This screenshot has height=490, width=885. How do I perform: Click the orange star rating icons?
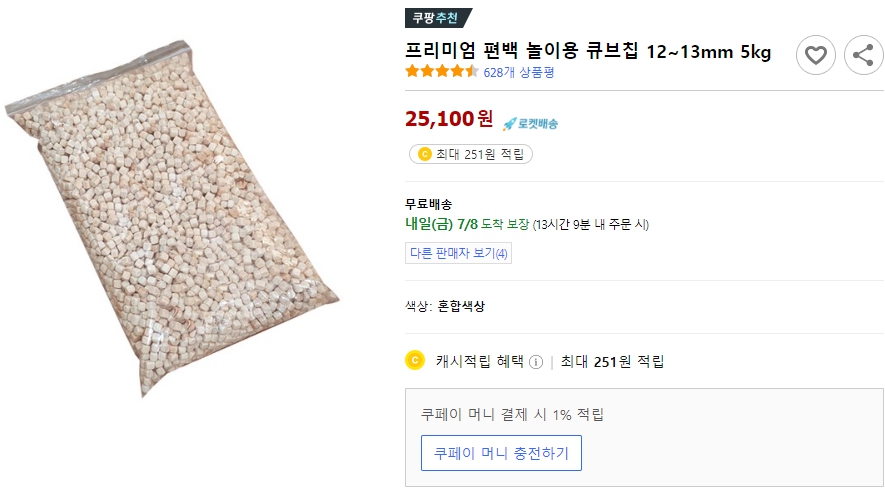(x=441, y=72)
